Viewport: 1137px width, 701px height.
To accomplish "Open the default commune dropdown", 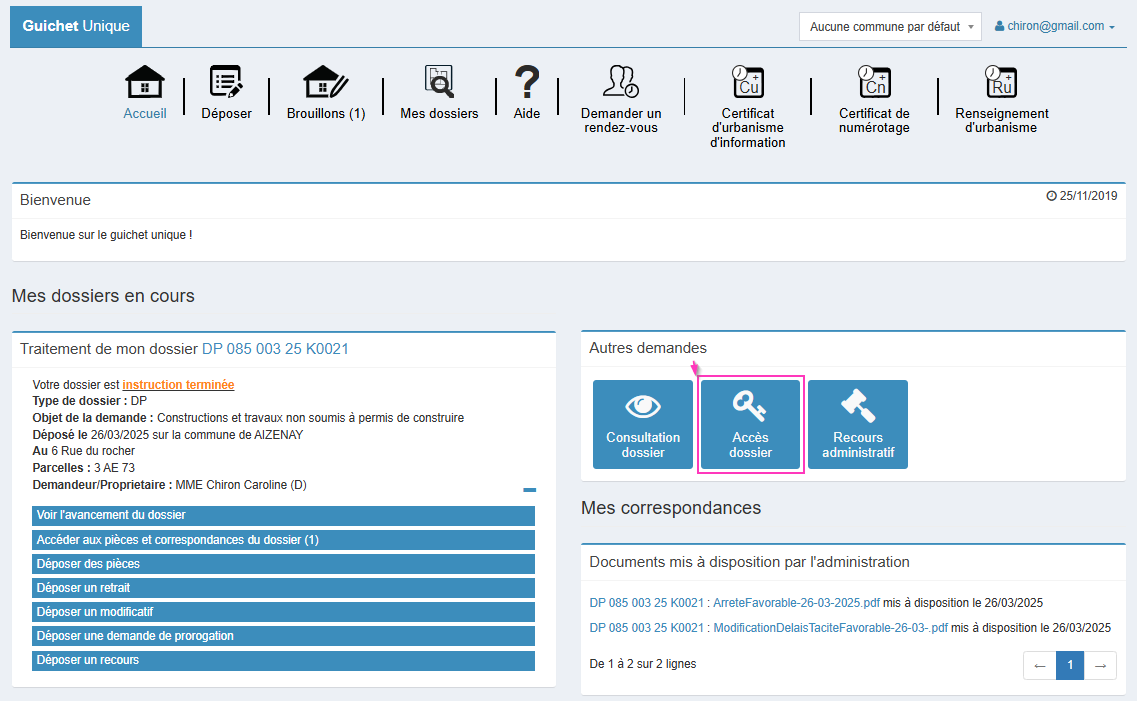I will tap(890, 27).
